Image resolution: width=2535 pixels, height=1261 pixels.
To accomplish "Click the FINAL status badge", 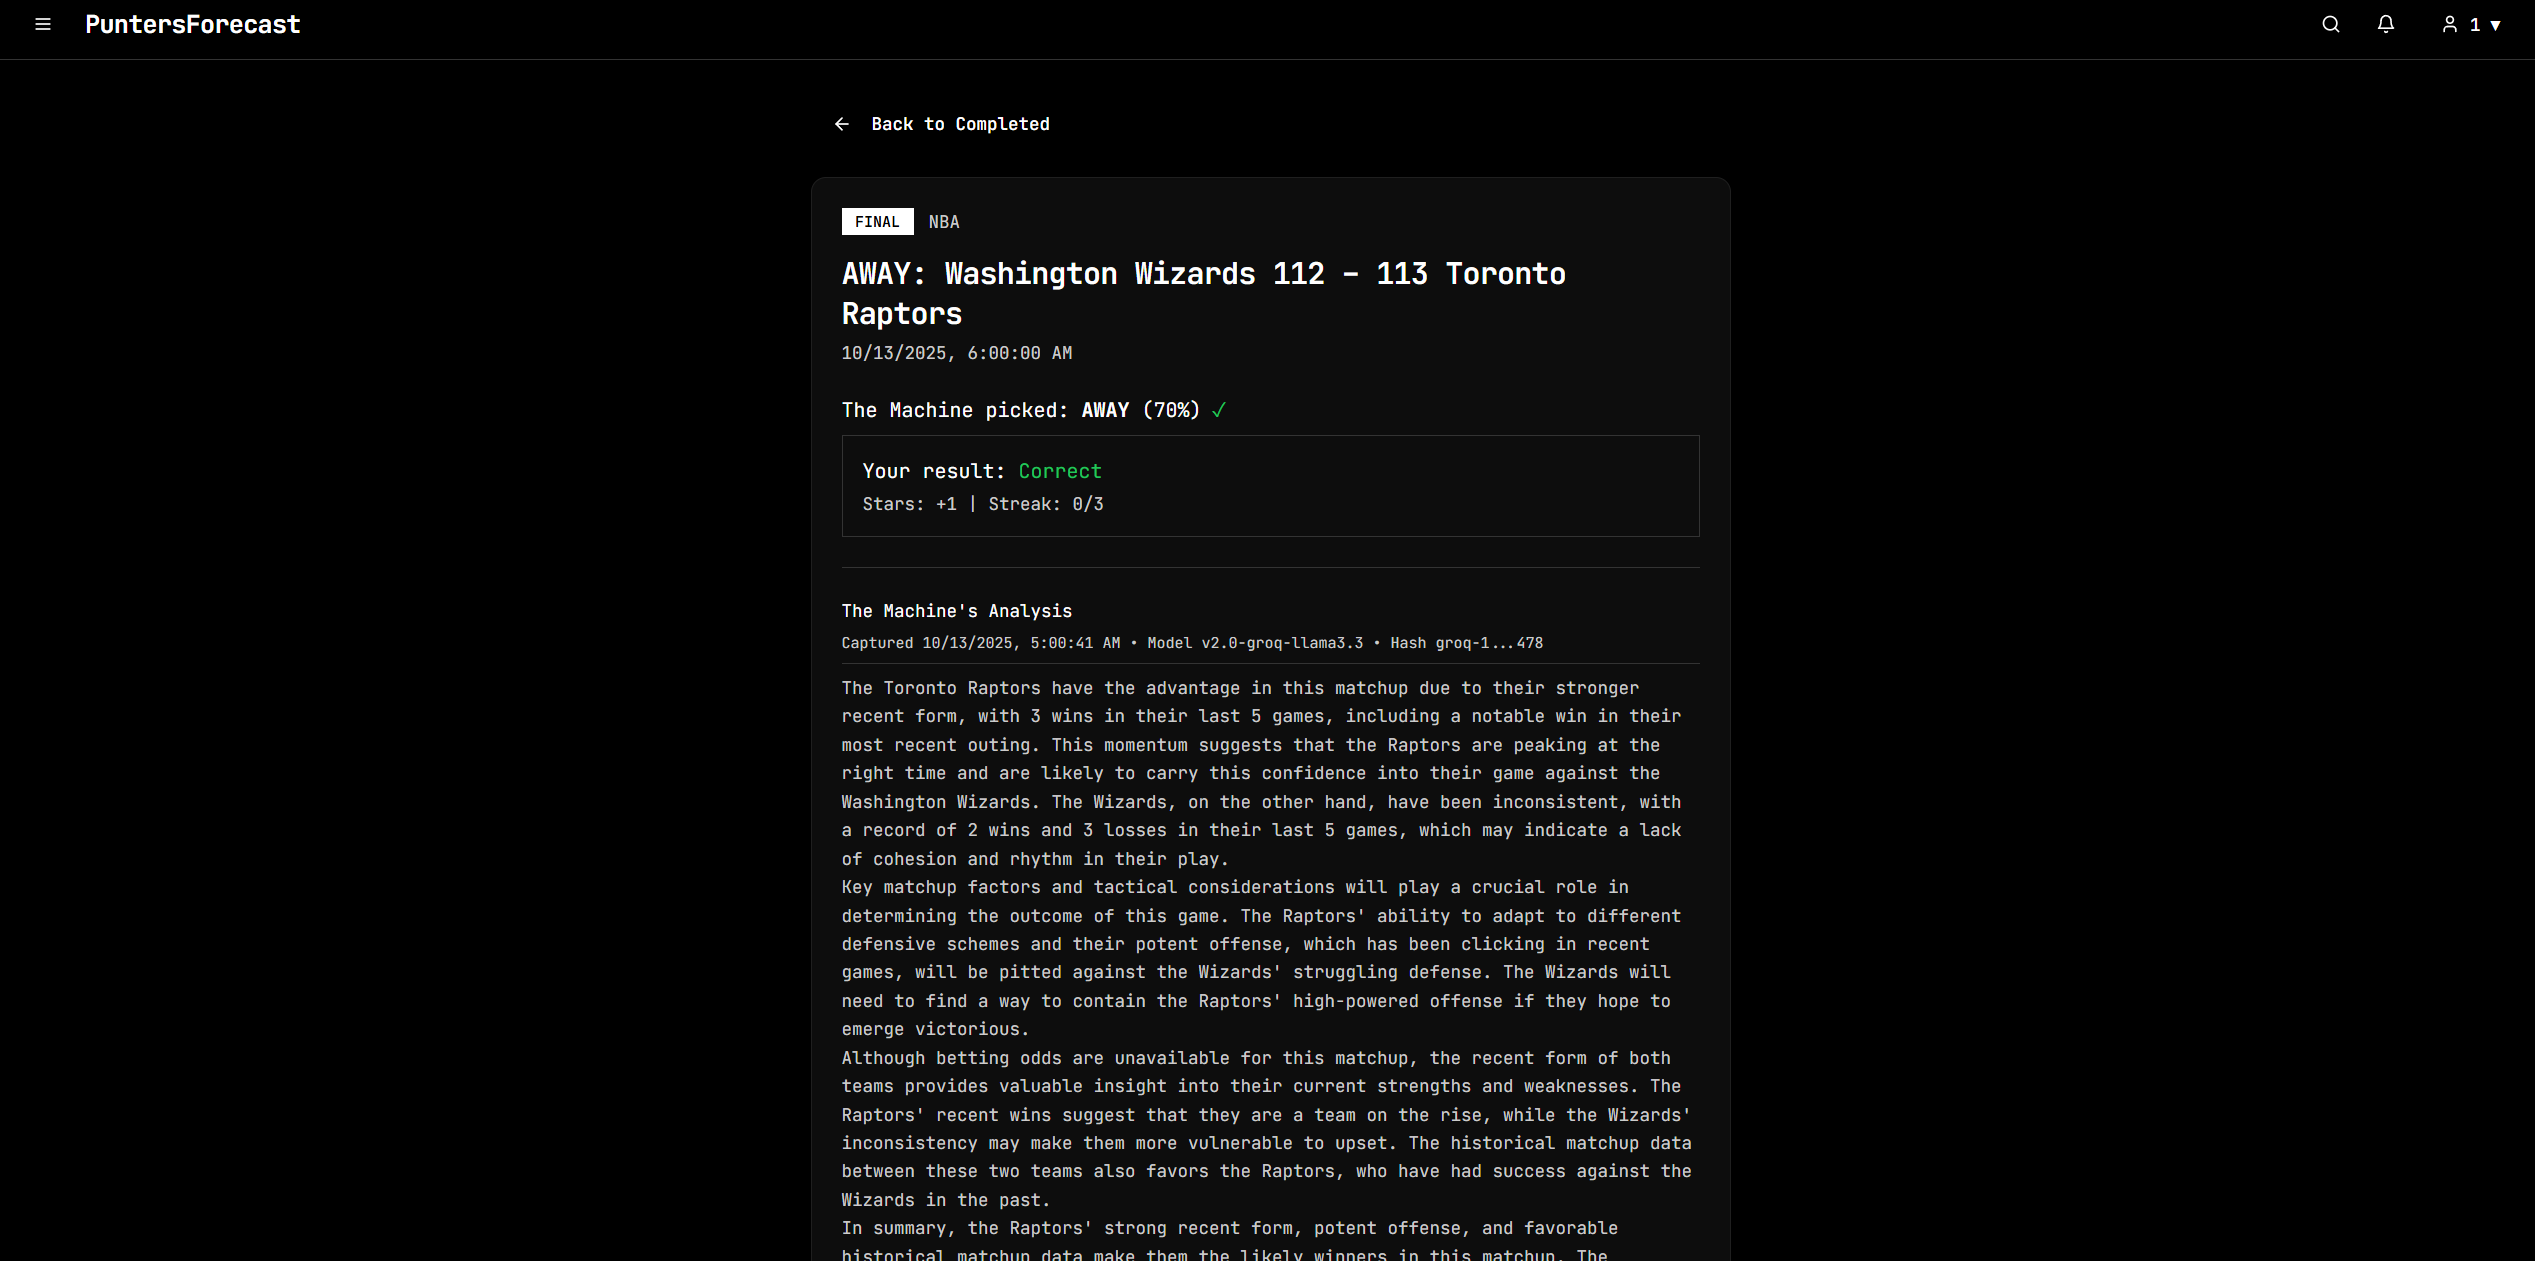I will tap(877, 222).
